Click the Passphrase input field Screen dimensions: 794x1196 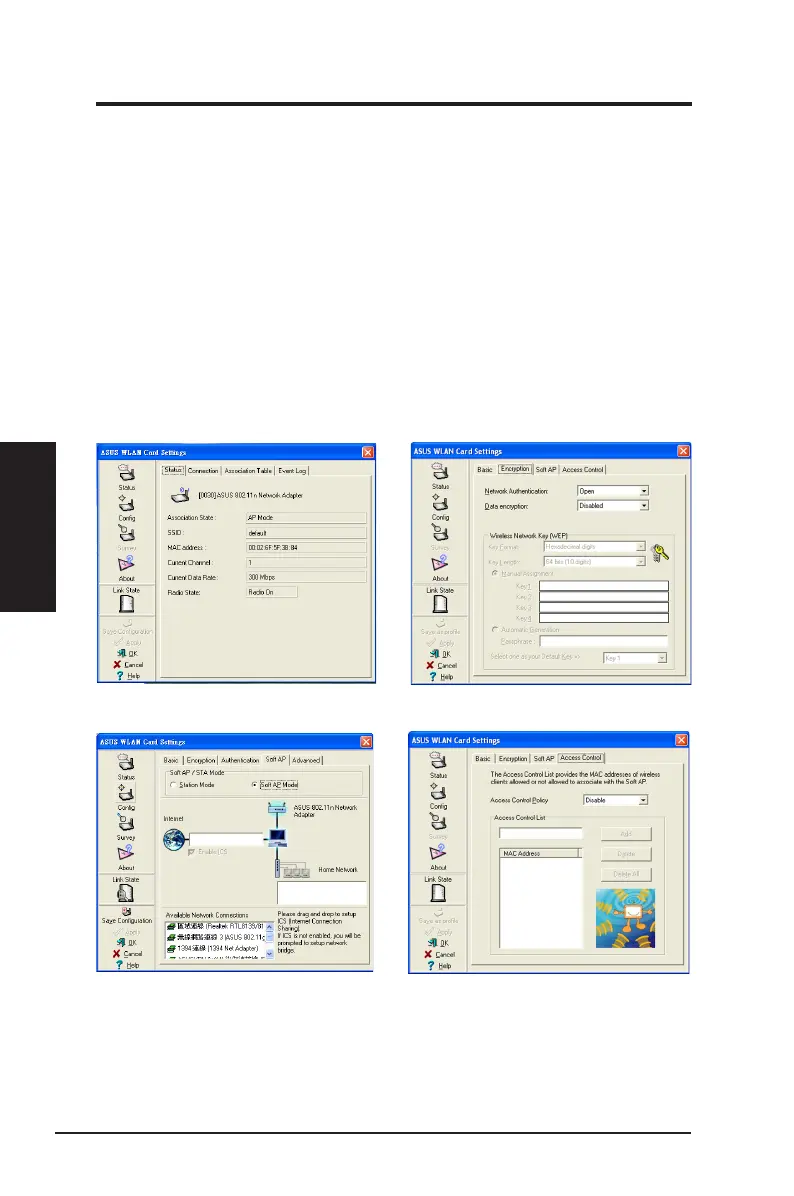603,641
